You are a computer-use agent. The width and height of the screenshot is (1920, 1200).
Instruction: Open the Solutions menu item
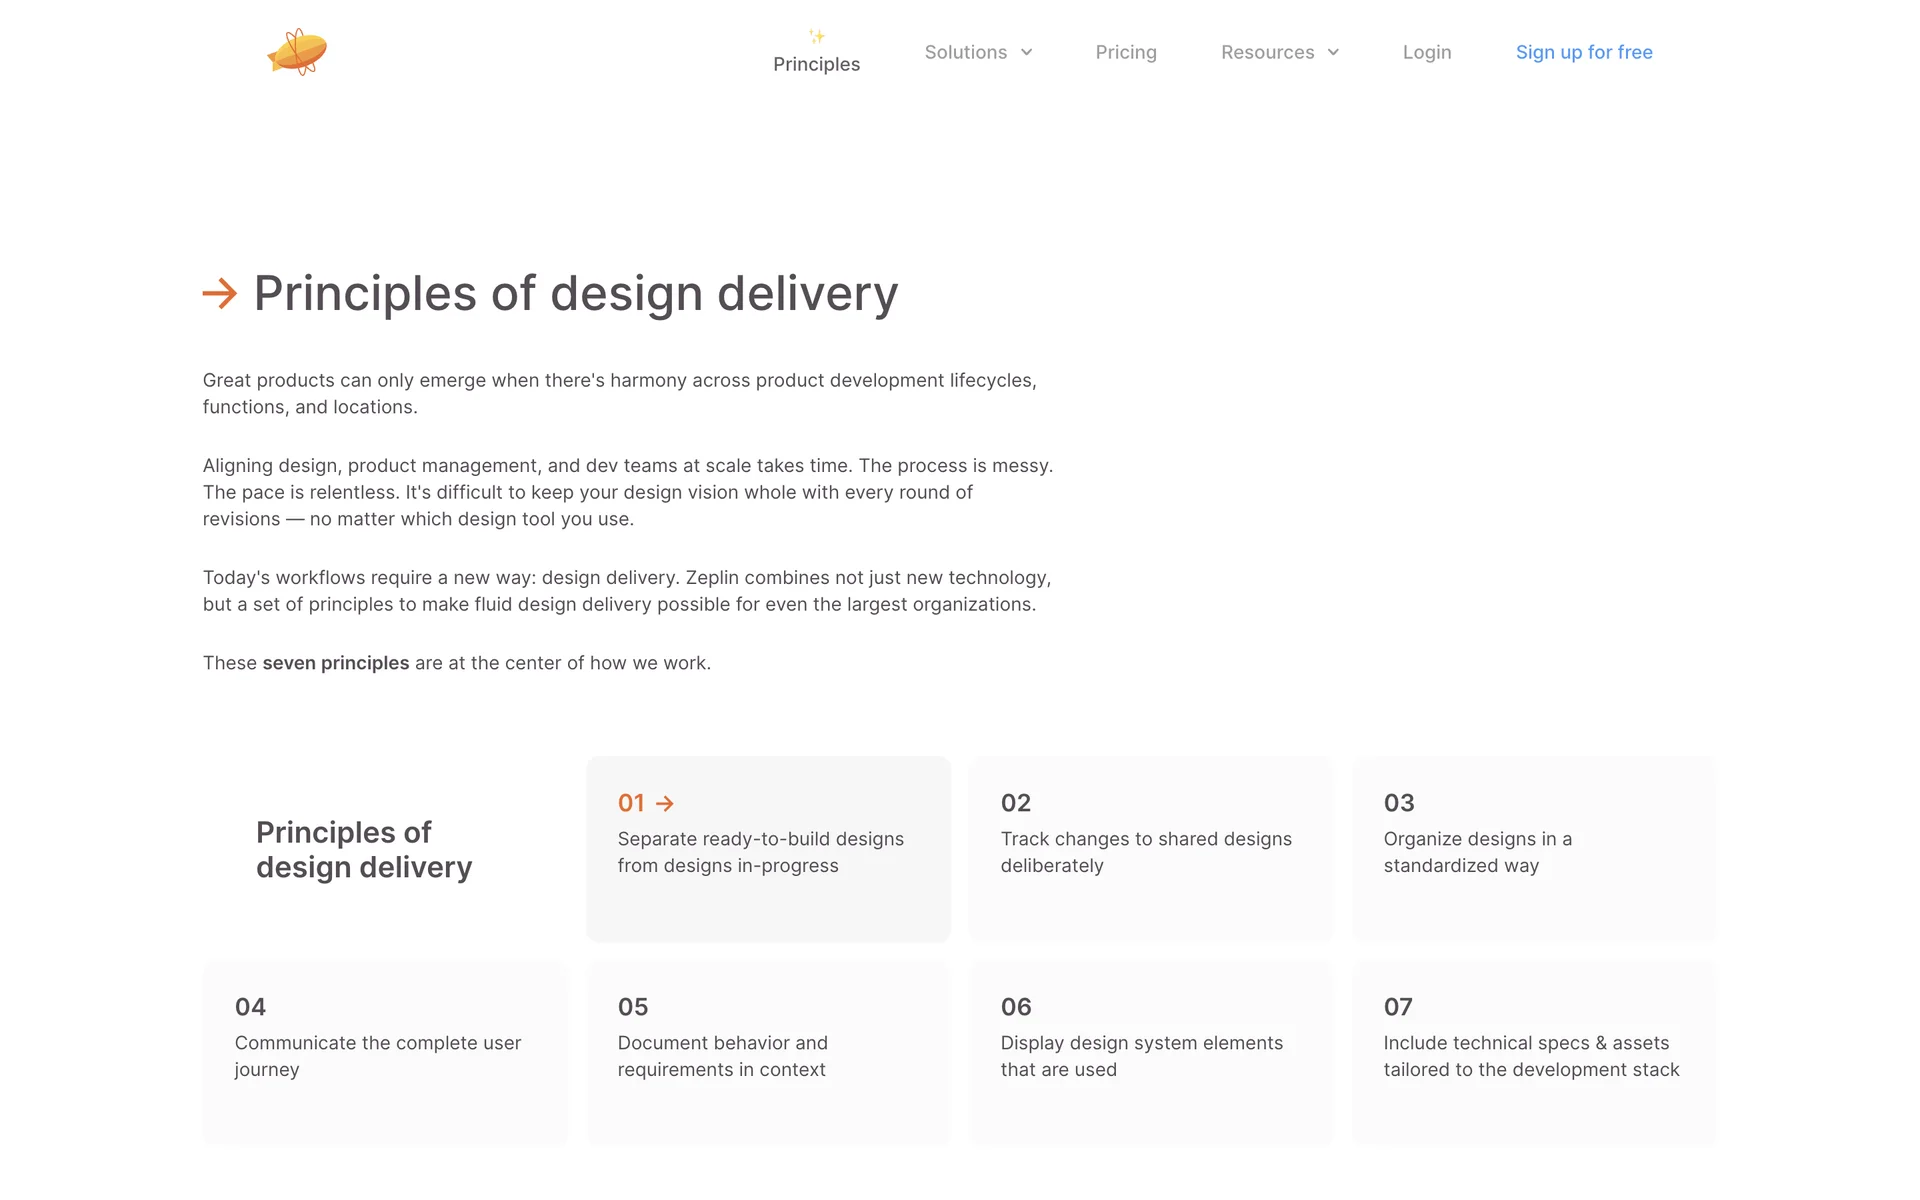pyautogui.click(x=965, y=52)
